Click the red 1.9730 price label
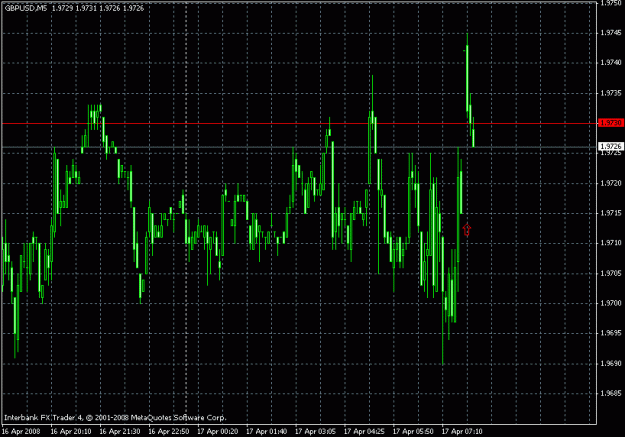 click(611, 123)
